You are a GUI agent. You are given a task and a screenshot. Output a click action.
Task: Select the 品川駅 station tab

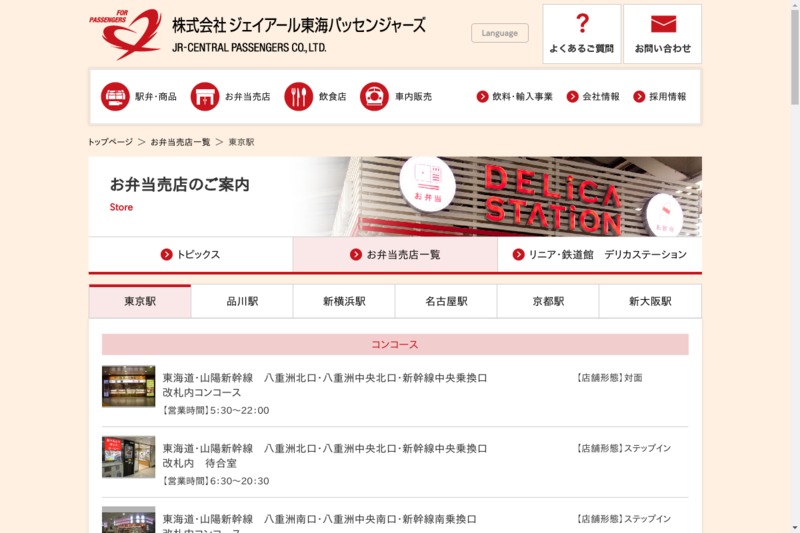coord(242,301)
